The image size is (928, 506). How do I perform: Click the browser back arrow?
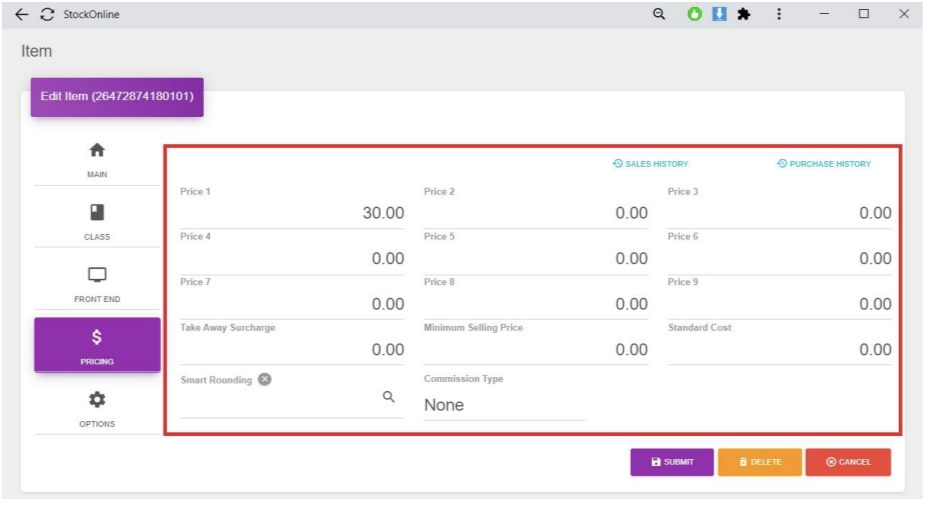click(x=22, y=14)
